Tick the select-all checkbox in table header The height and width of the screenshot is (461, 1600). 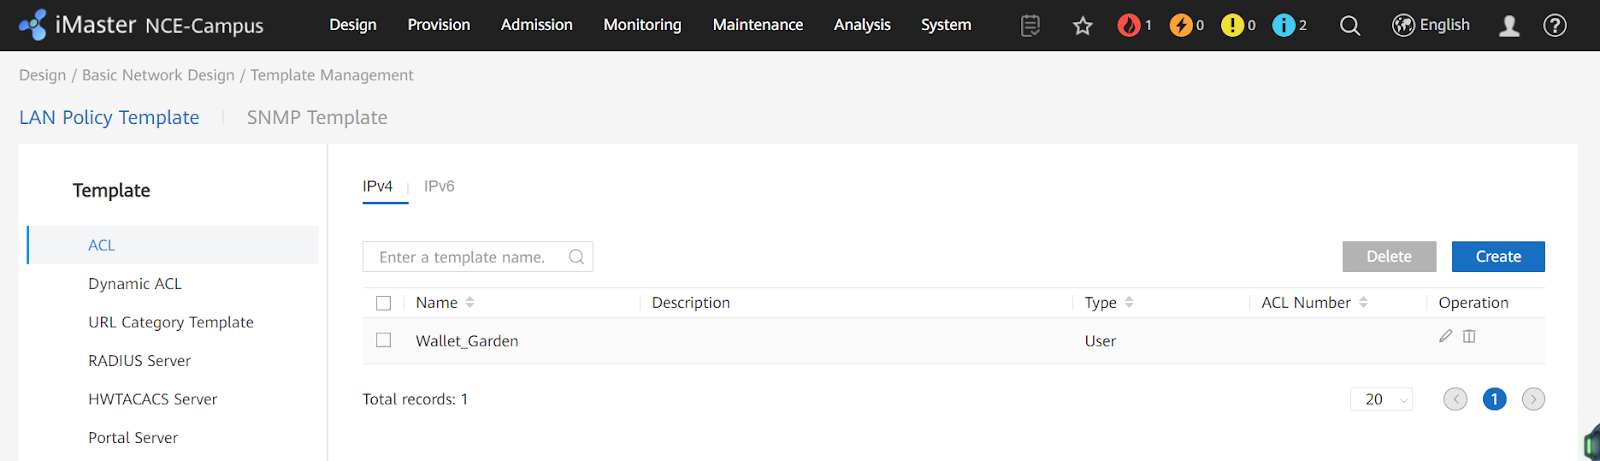(383, 303)
